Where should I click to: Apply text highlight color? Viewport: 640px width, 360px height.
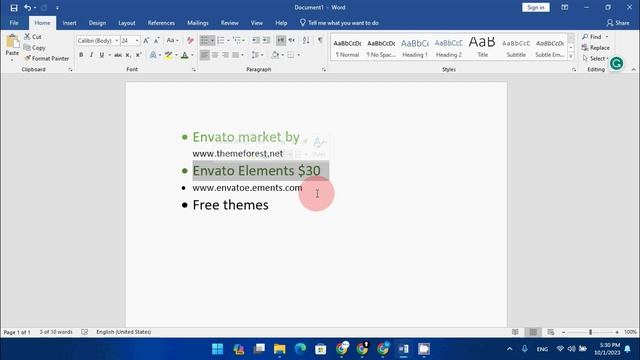[168, 55]
